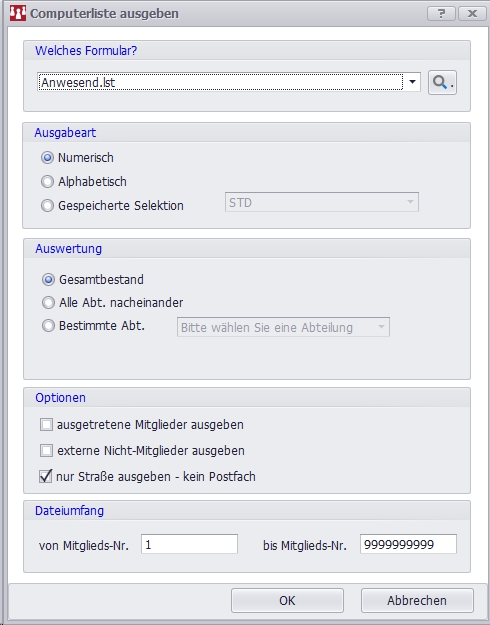The height and width of the screenshot is (625, 490).
Task: Enable ausgetretene Mitglieder ausgeben checkbox
Action: tap(46, 425)
